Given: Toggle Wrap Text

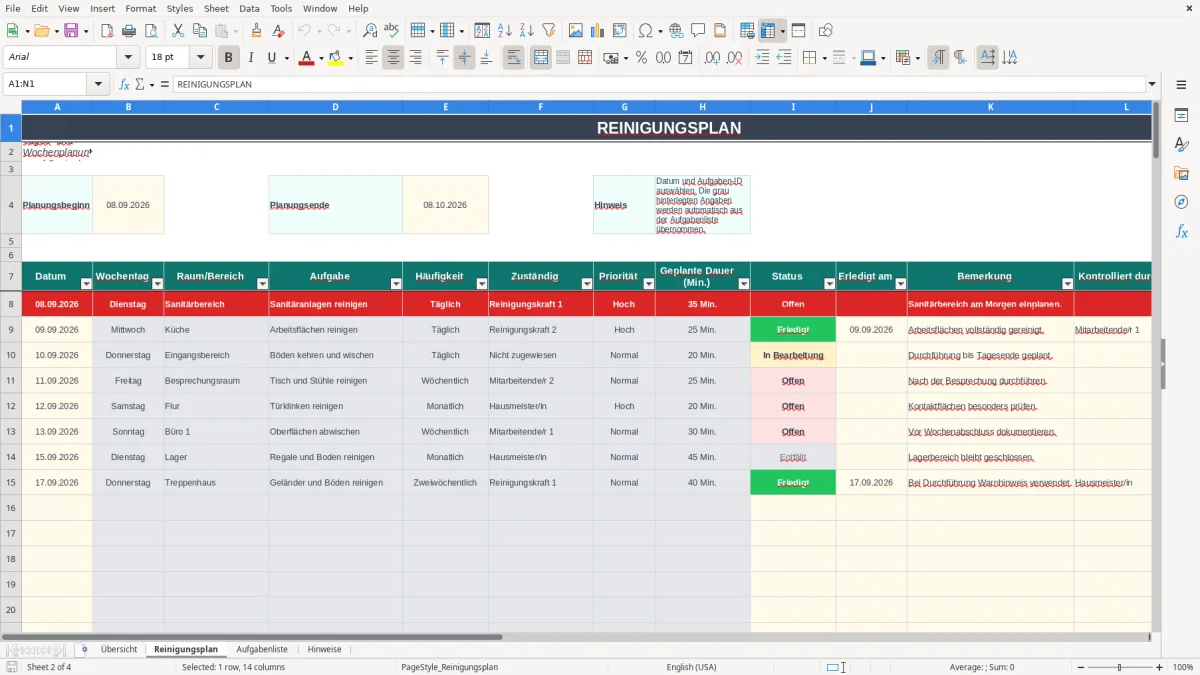Looking at the screenshot, I should (514, 58).
